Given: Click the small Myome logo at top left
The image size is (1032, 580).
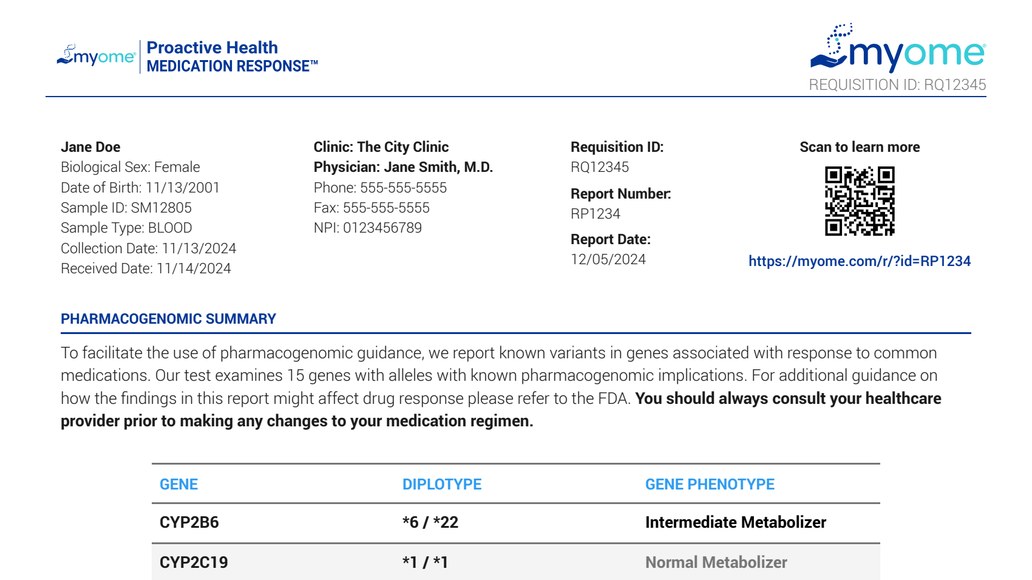Looking at the screenshot, I should 96,56.
